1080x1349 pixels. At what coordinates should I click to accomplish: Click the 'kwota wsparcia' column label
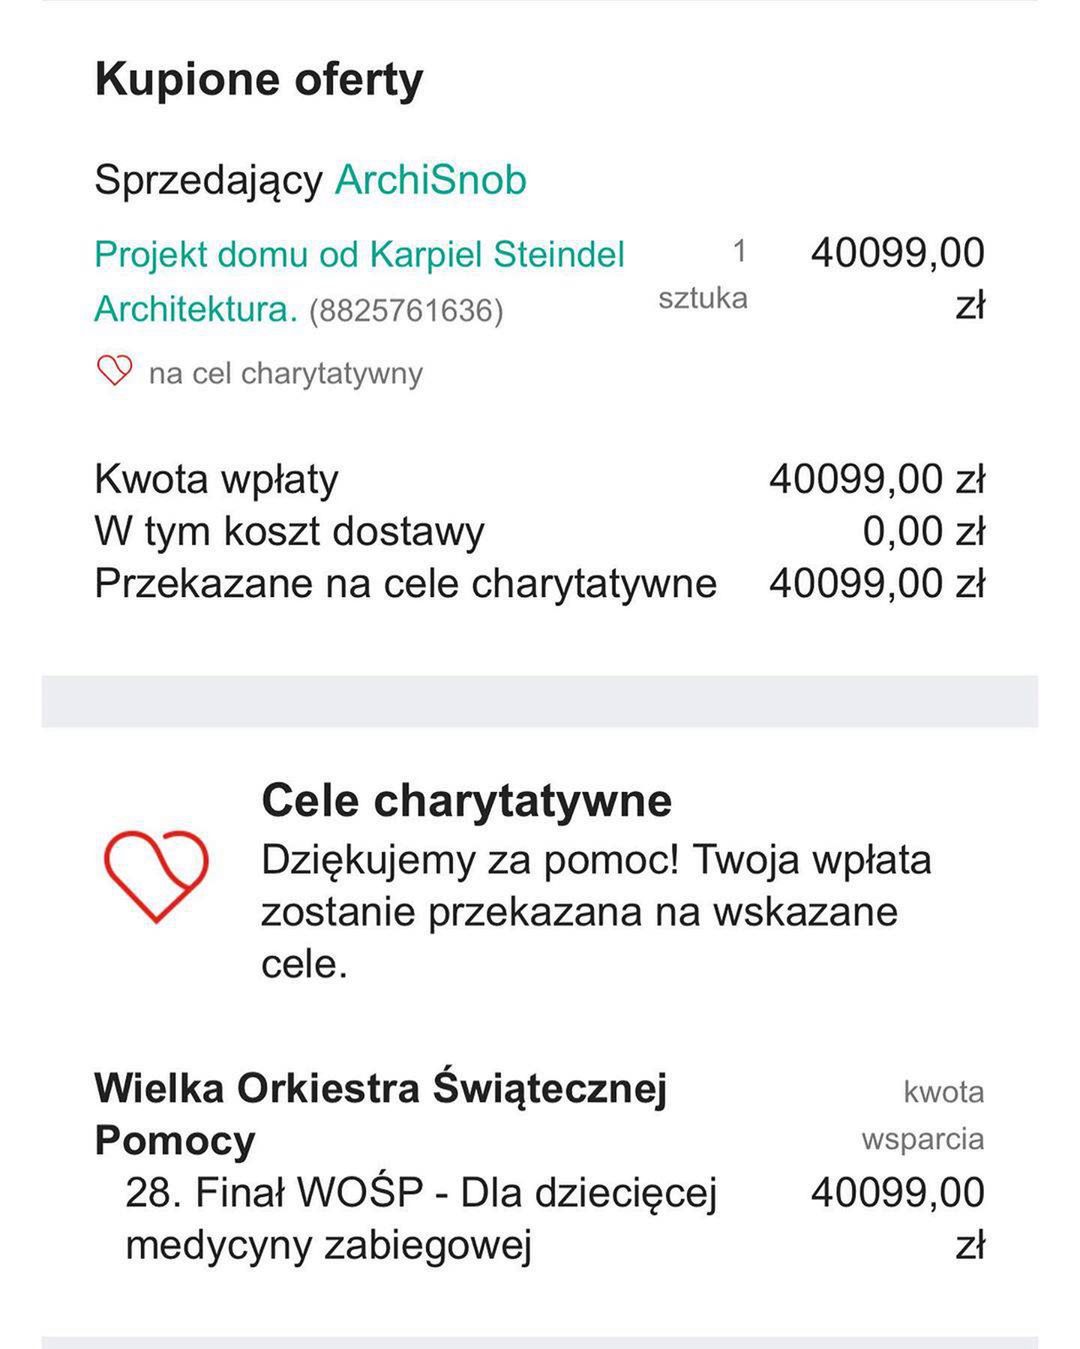[923, 1115]
